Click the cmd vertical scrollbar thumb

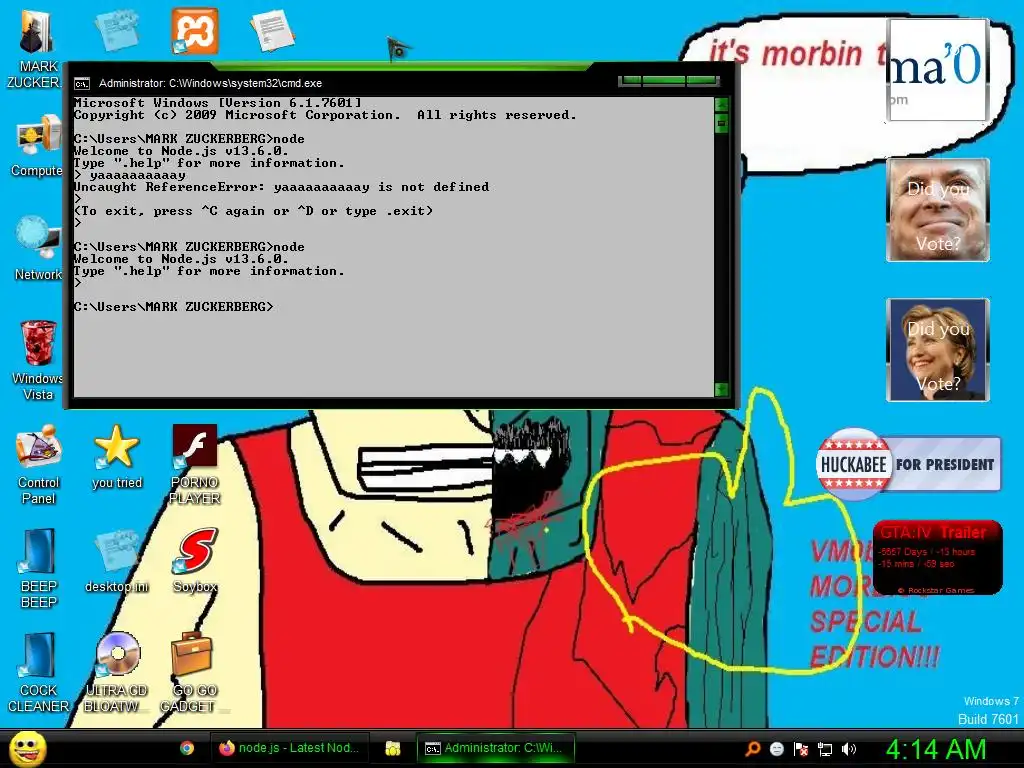(722, 122)
